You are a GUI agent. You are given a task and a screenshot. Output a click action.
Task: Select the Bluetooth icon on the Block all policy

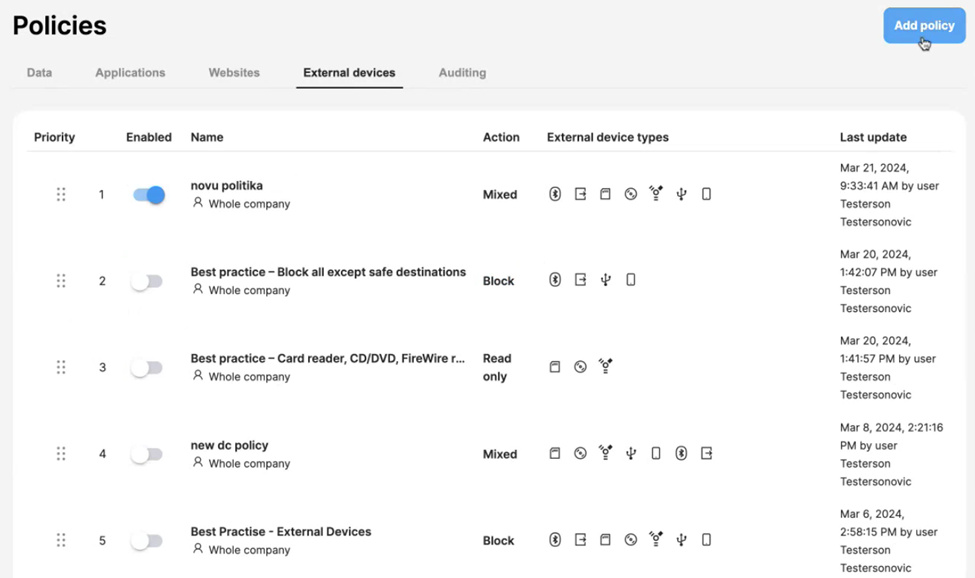point(555,280)
